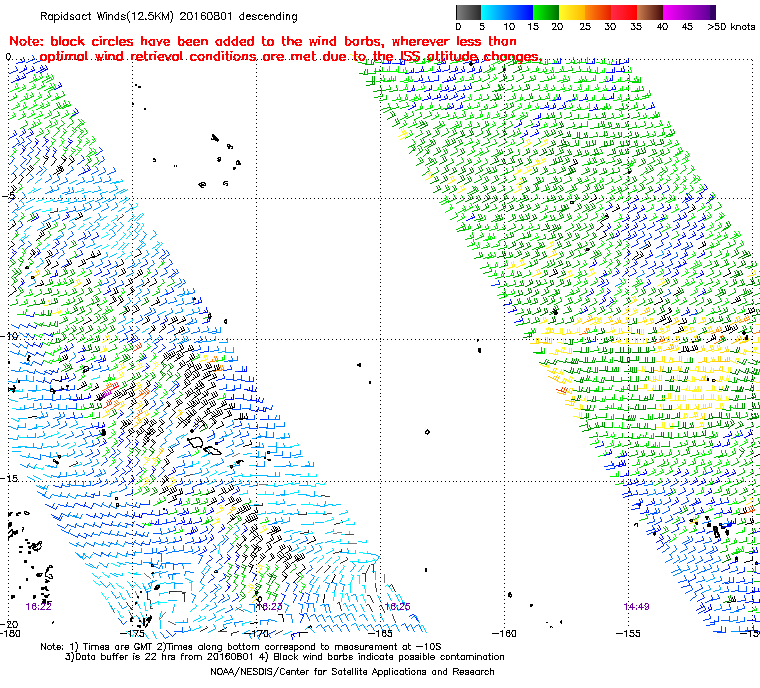The image size is (760, 688).
Task: Click the red line 'optimal wind retrieval conditions'
Action: tap(290, 57)
